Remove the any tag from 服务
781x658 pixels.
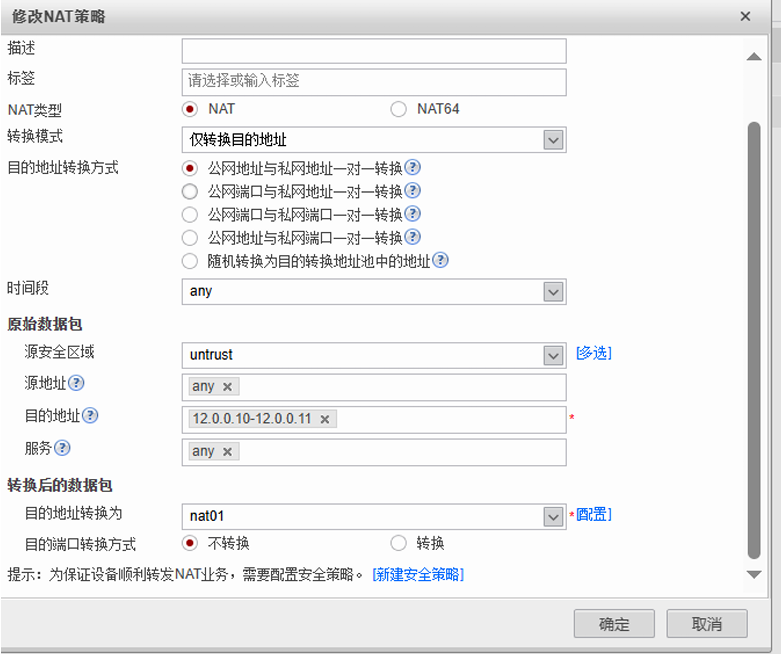coord(228,452)
